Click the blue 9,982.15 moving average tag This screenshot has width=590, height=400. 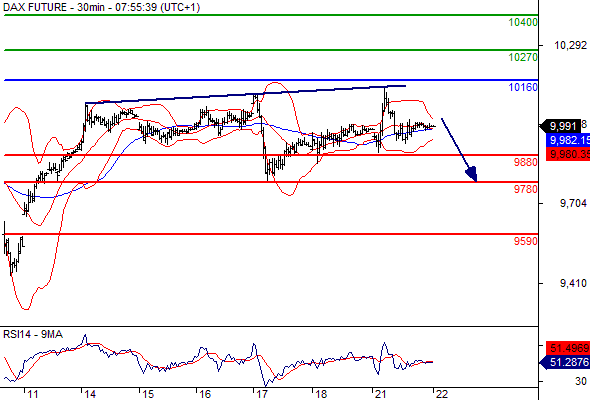point(568,140)
